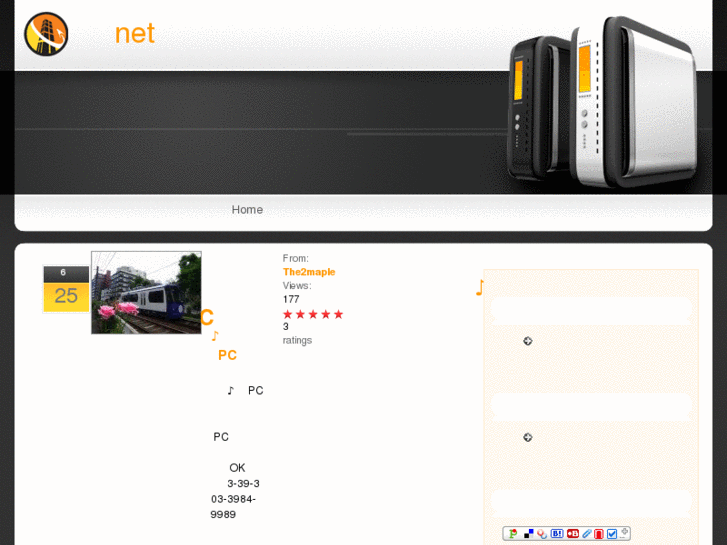
Task: Open the Home menu item
Action: [247, 210]
